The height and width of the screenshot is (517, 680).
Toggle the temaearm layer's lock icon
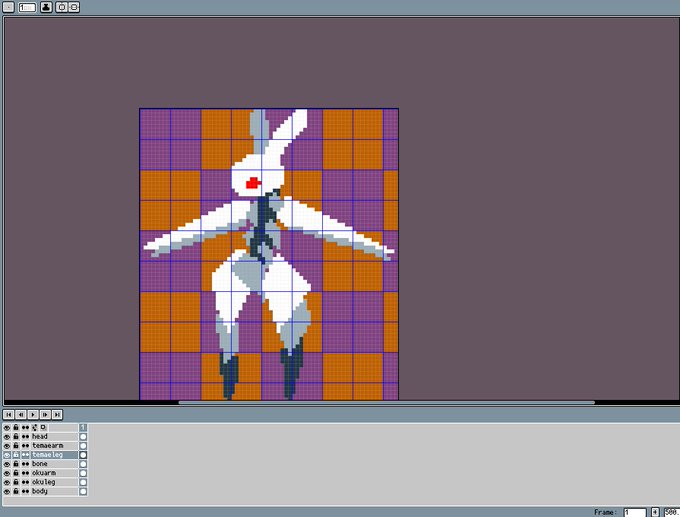tap(16, 446)
